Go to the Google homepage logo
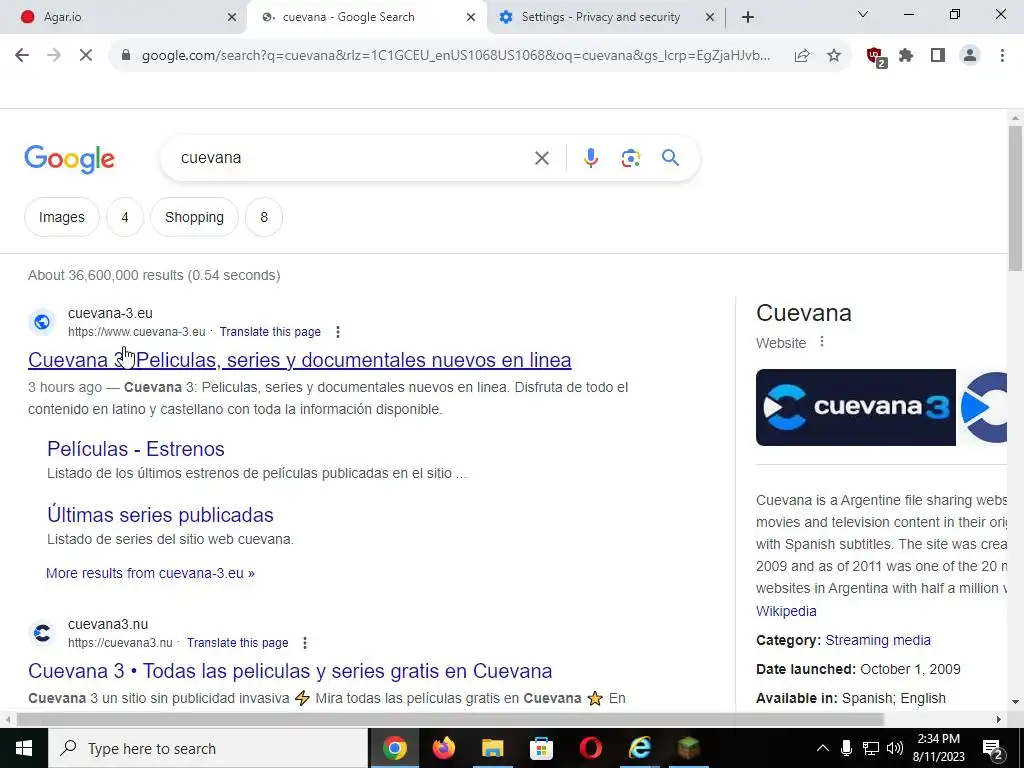The image size is (1024, 768). coord(69,159)
